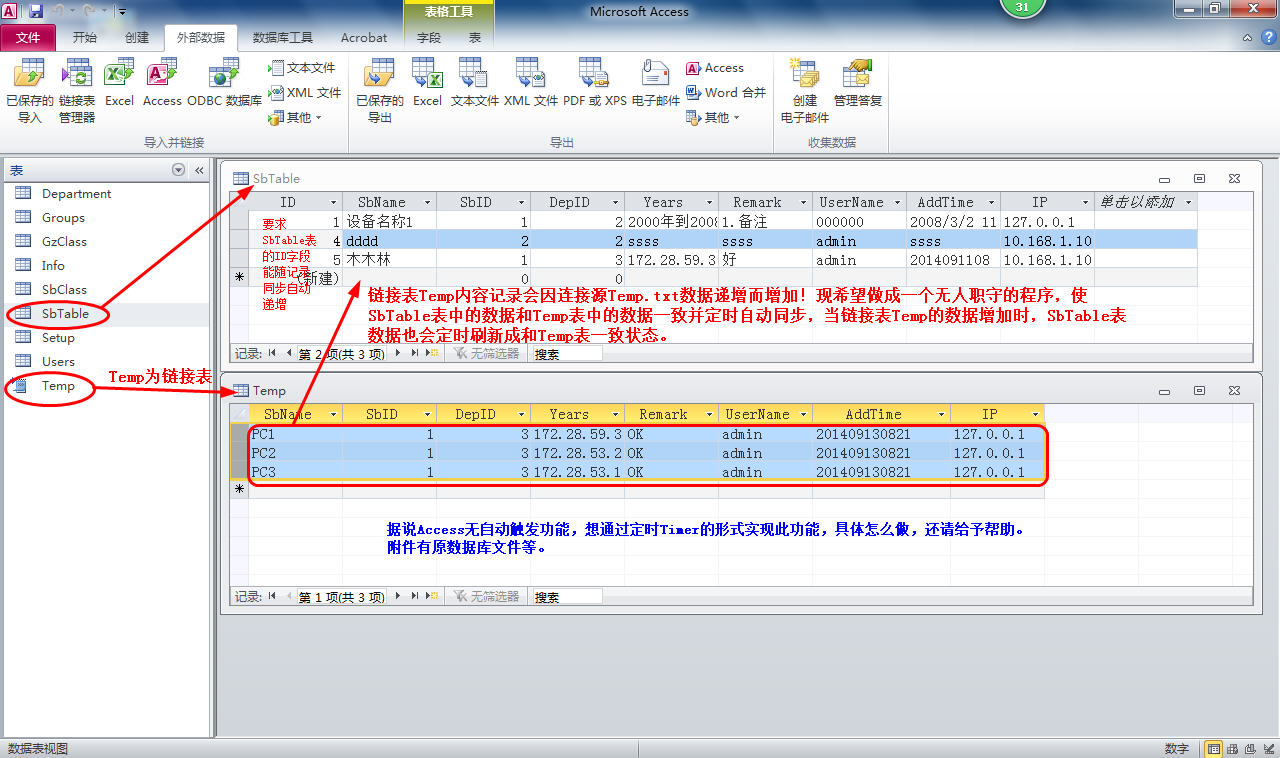
Task: Open AddTime column dropdown in Temp table
Action: (941, 414)
